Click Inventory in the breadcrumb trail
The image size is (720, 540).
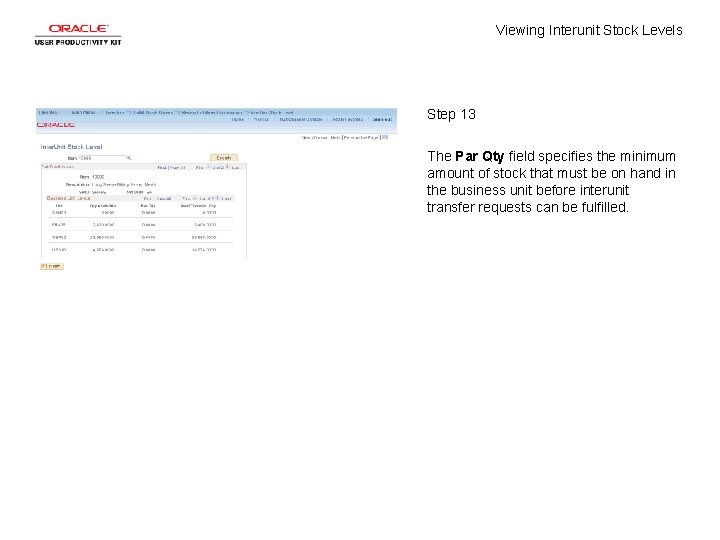click(x=115, y=112)
